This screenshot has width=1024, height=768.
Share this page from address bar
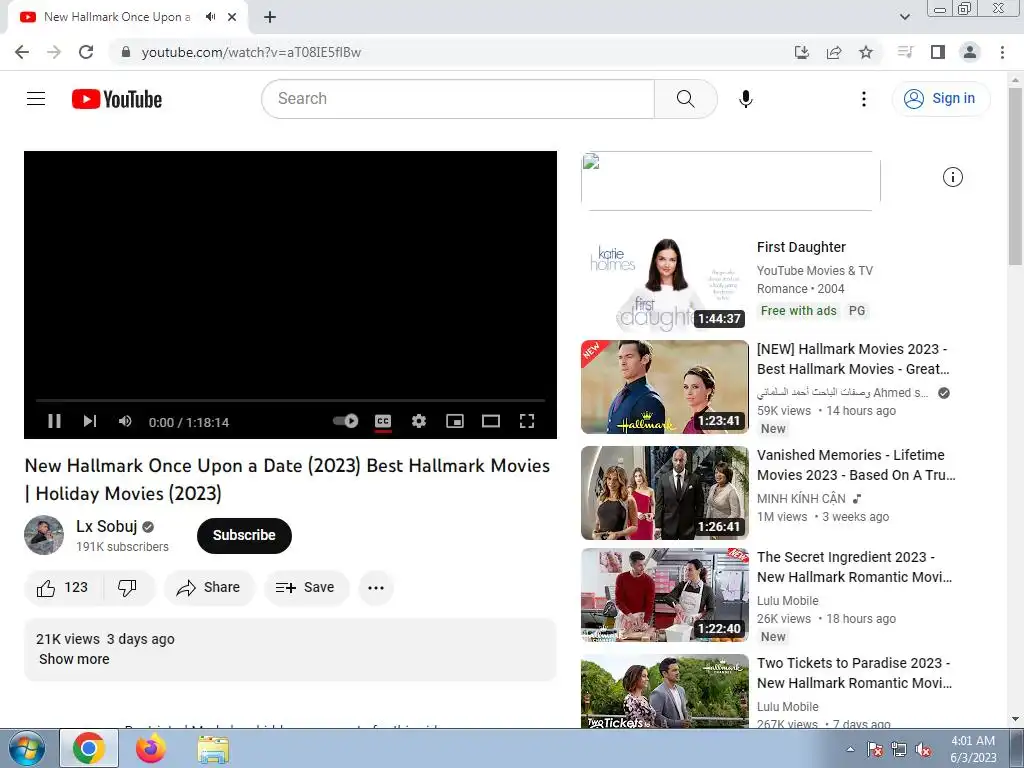(x=834, y=52)
